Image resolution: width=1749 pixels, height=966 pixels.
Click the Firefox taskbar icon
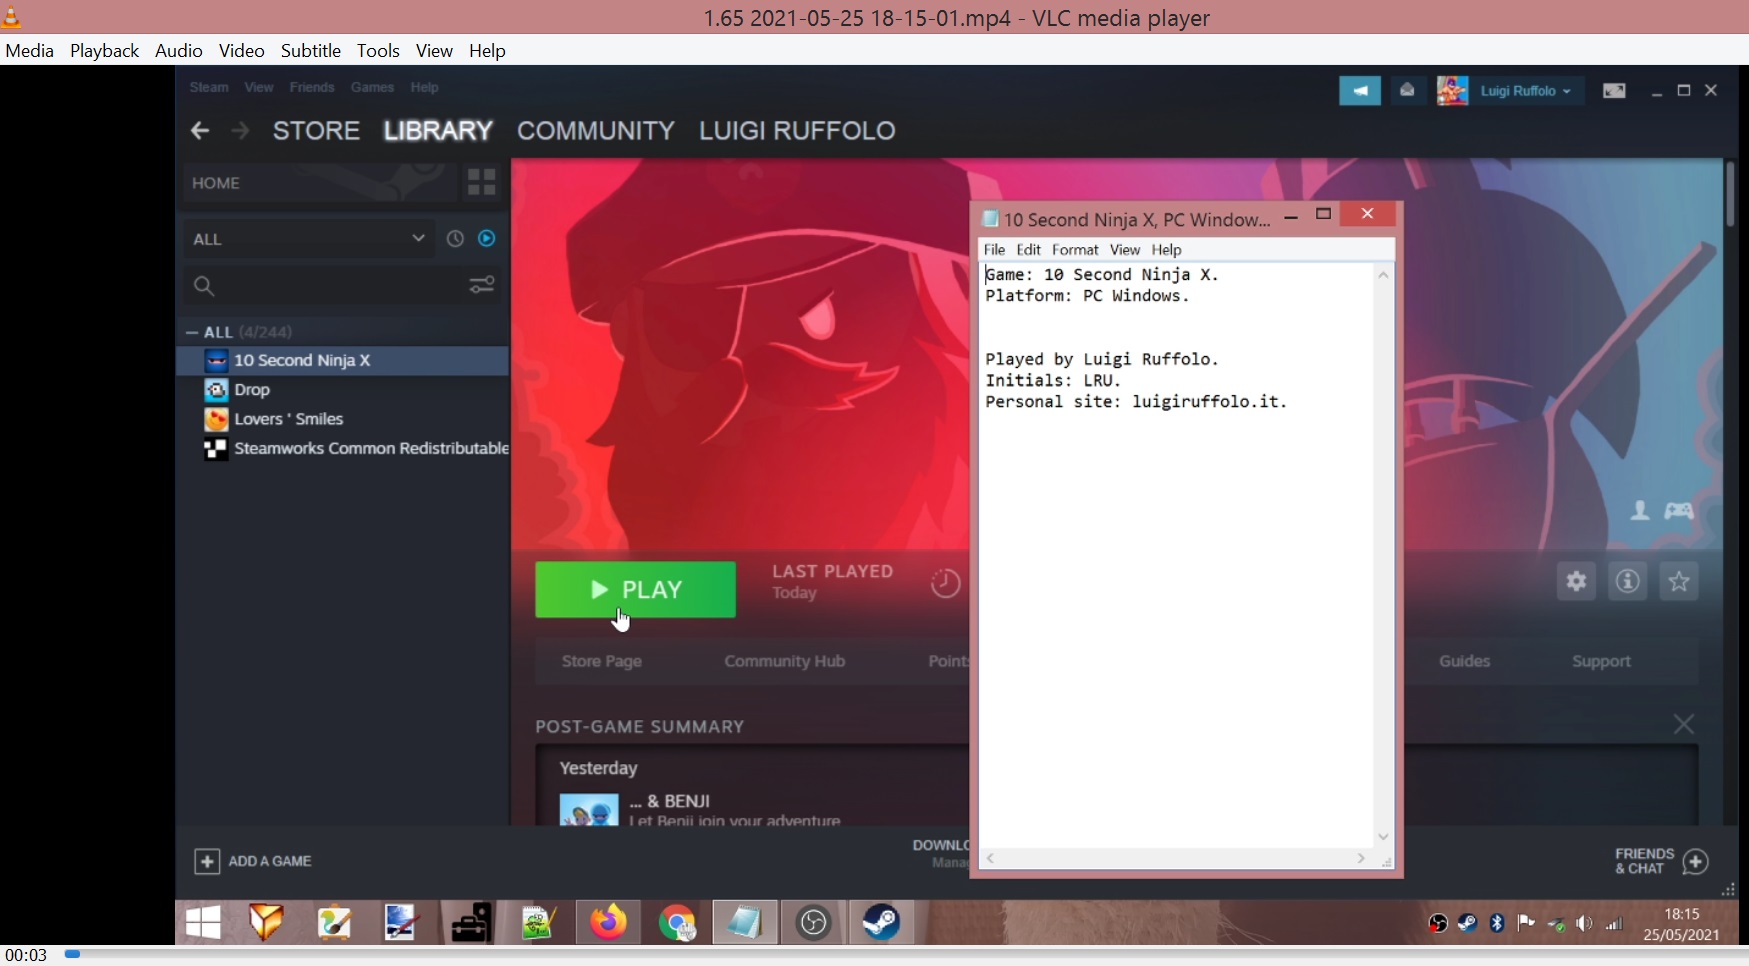click(608, 923)
